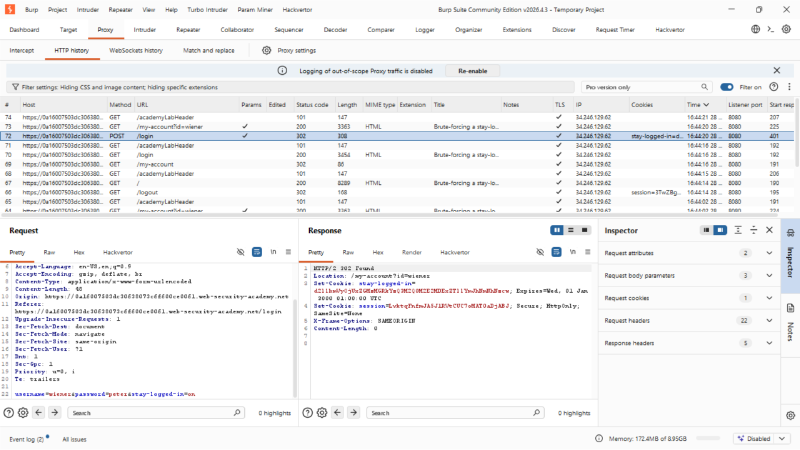Viewport: 800px width, 450px height.
Task: Switch to Decoder tool tab
Action: pyautogui.click(x=335, y=30)
